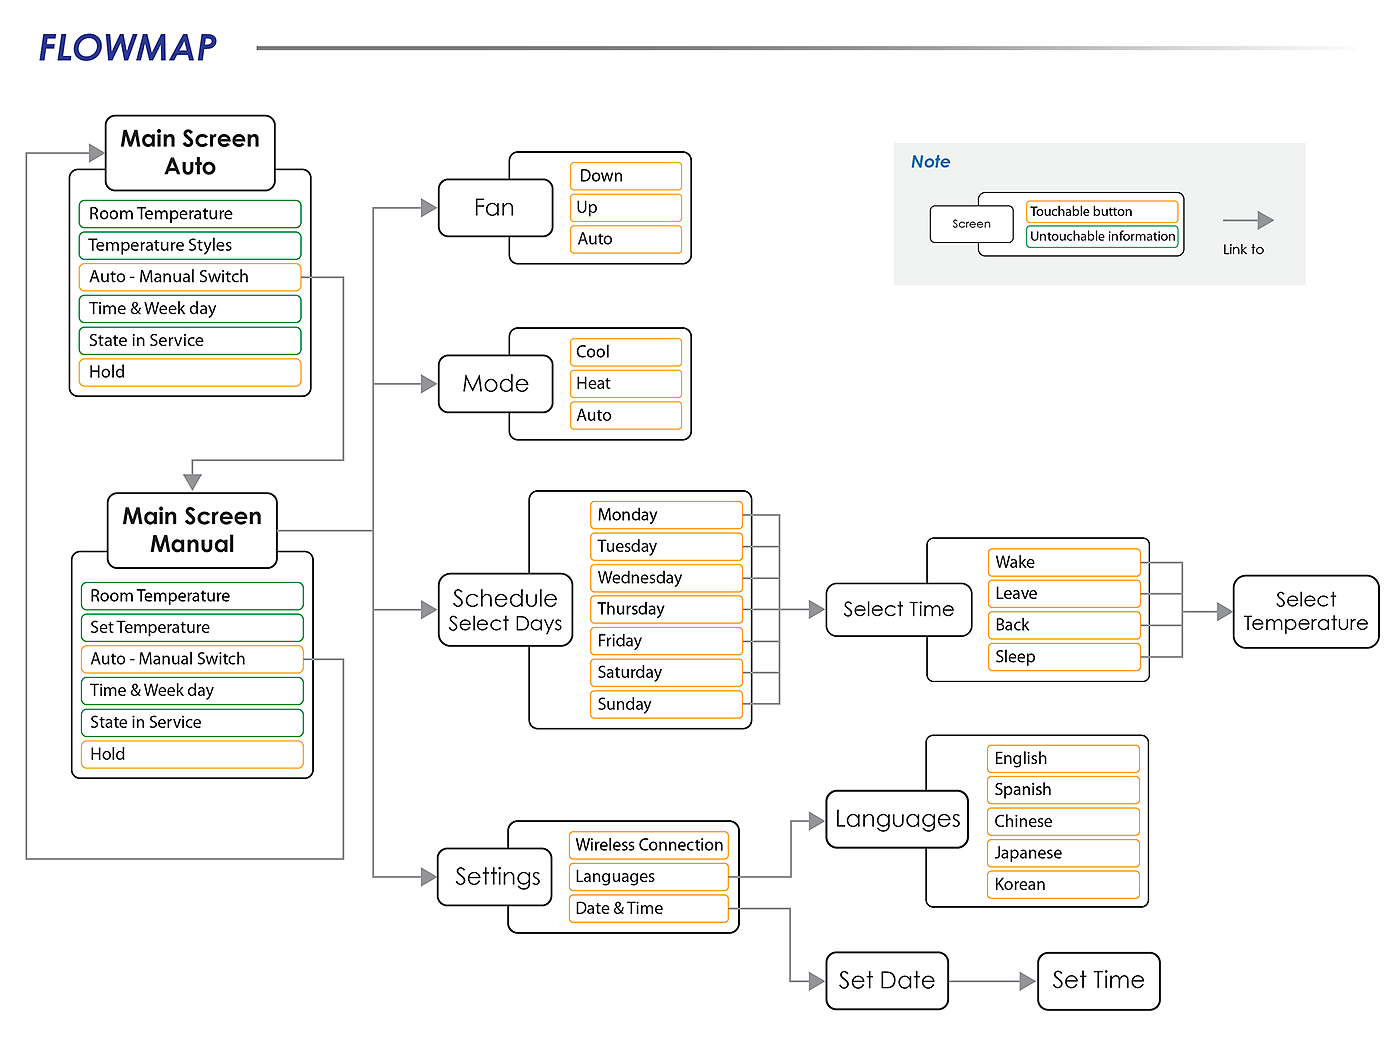Tap Auto - Manual Switch in Main Screen Auto
Viewport: 1400px width, 1050px height.
coord(190,277)
